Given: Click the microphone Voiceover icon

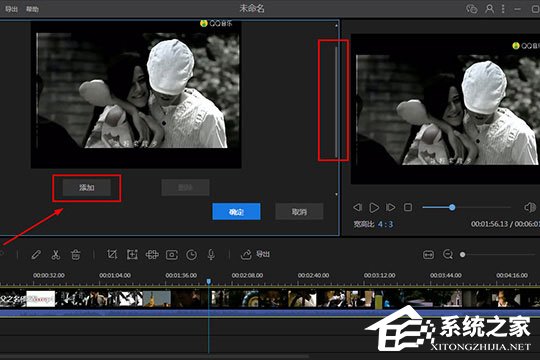Looking at the screenshot, I should pyautogui.click(x=211, y=255).
